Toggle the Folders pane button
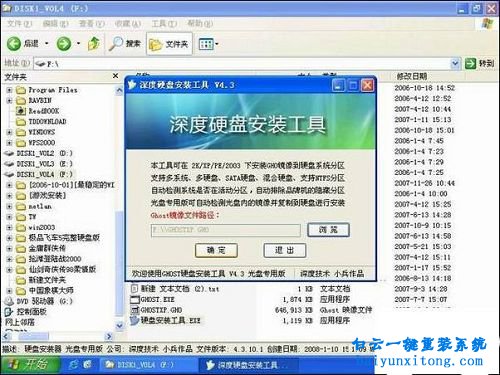This screenshot has height=375, width=500. (x=169, y=44)
